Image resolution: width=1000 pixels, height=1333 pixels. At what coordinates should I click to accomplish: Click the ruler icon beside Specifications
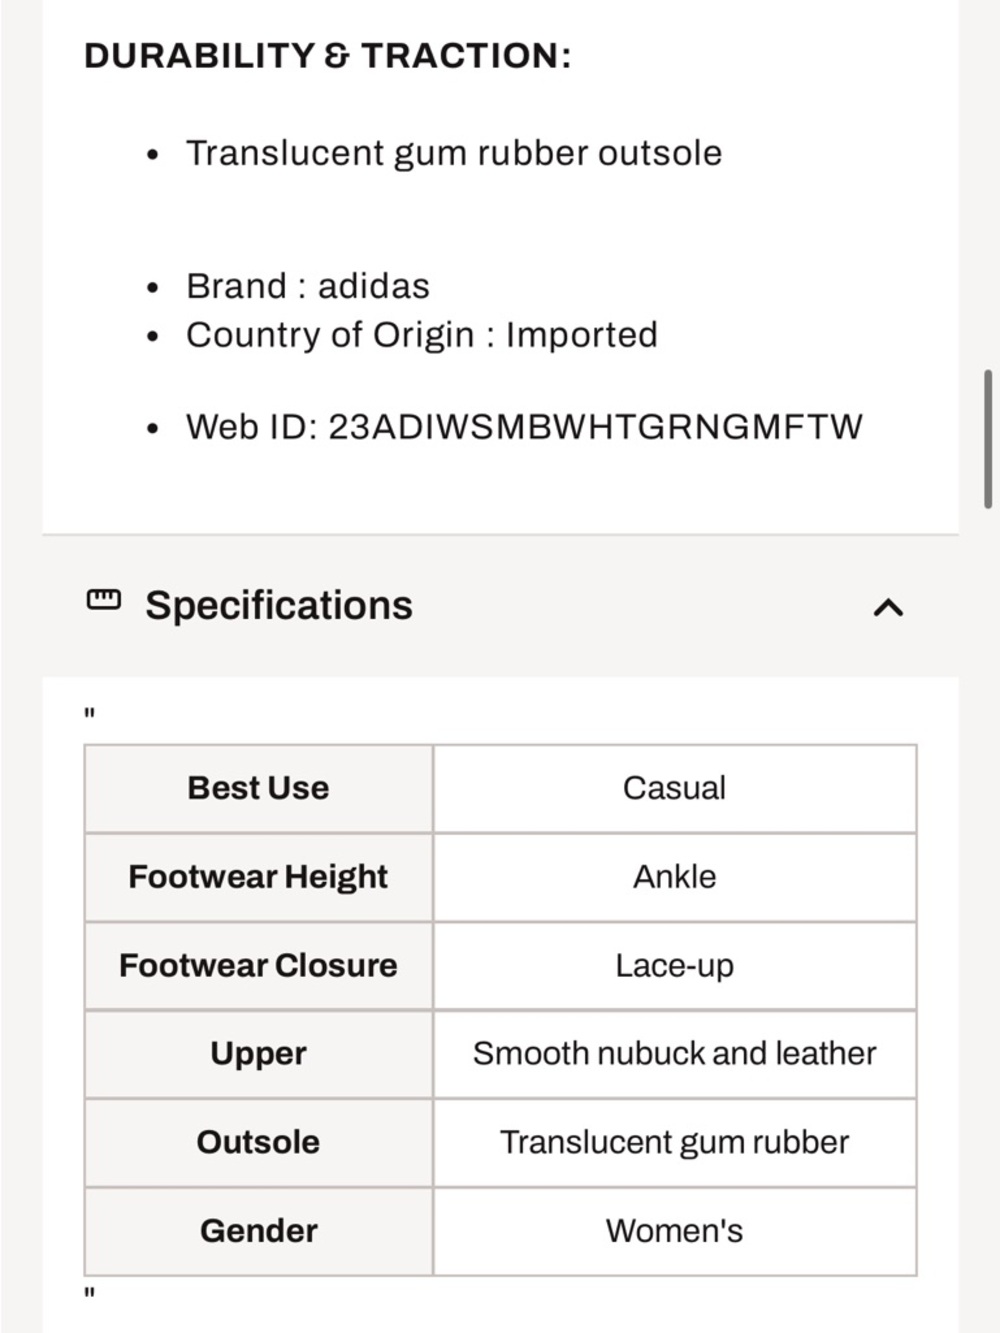point(103,600)
